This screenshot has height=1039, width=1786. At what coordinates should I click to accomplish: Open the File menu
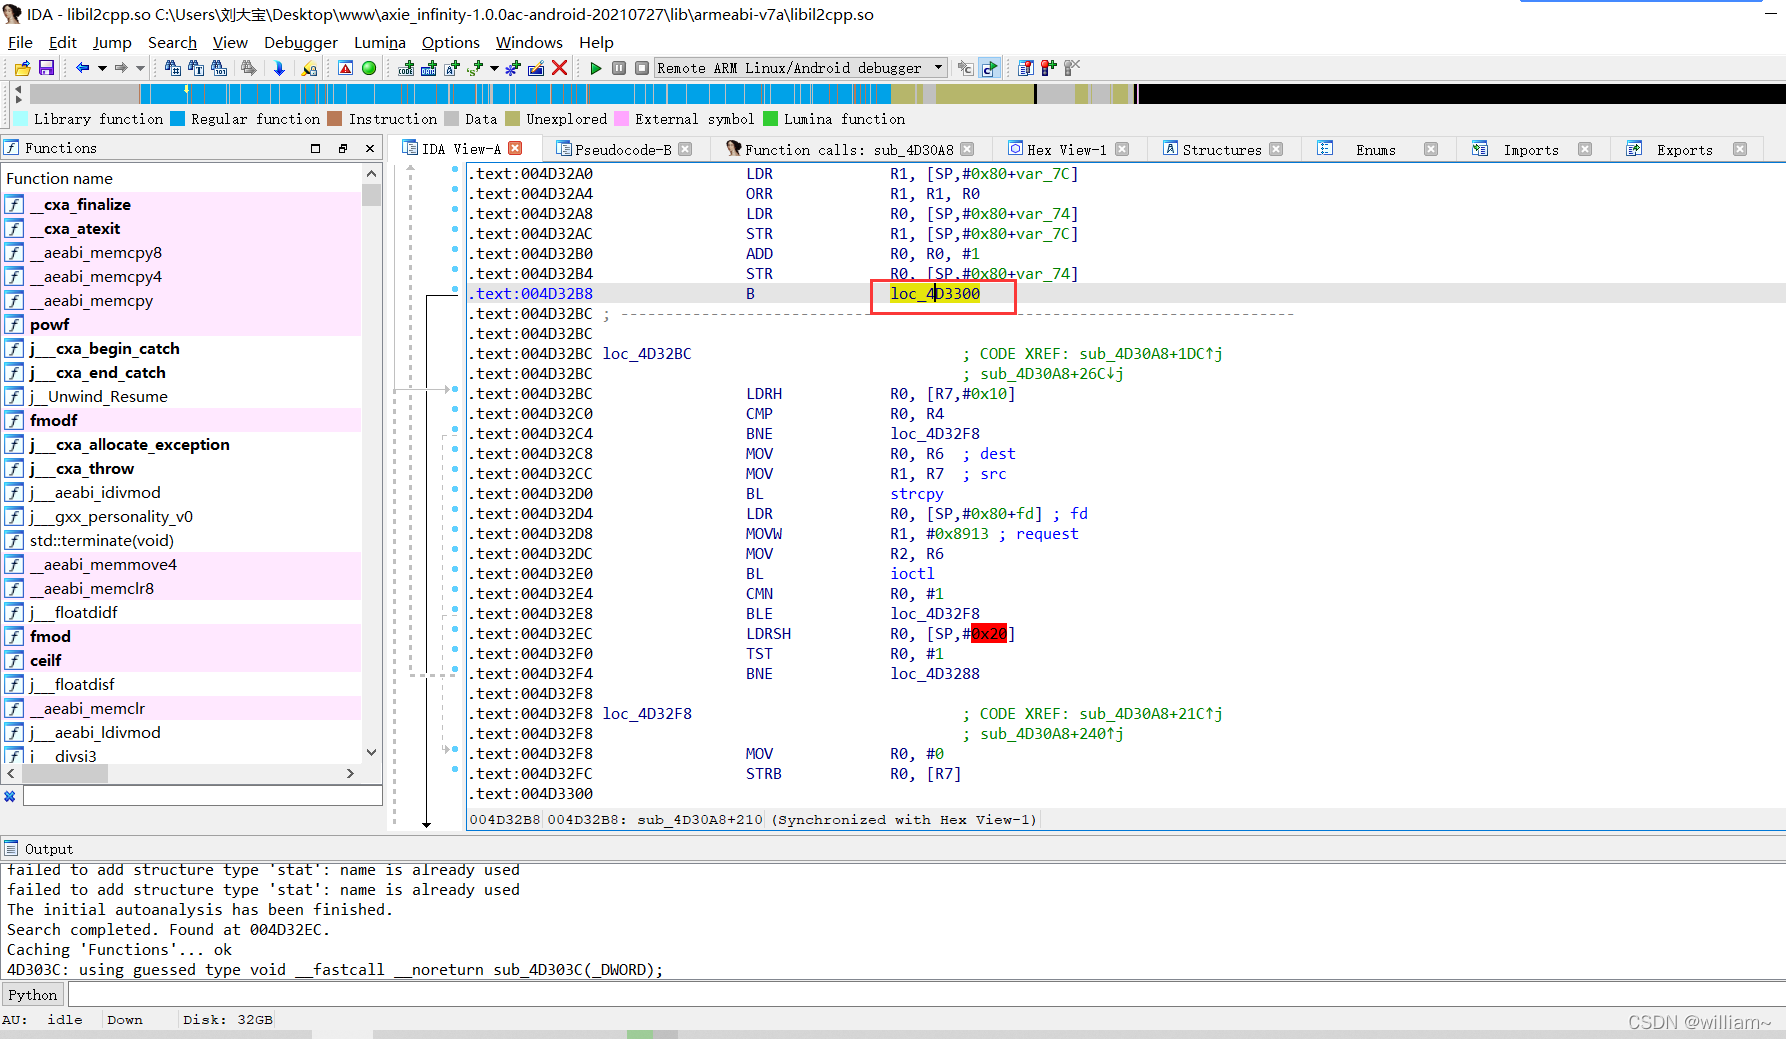coord(20,42)
